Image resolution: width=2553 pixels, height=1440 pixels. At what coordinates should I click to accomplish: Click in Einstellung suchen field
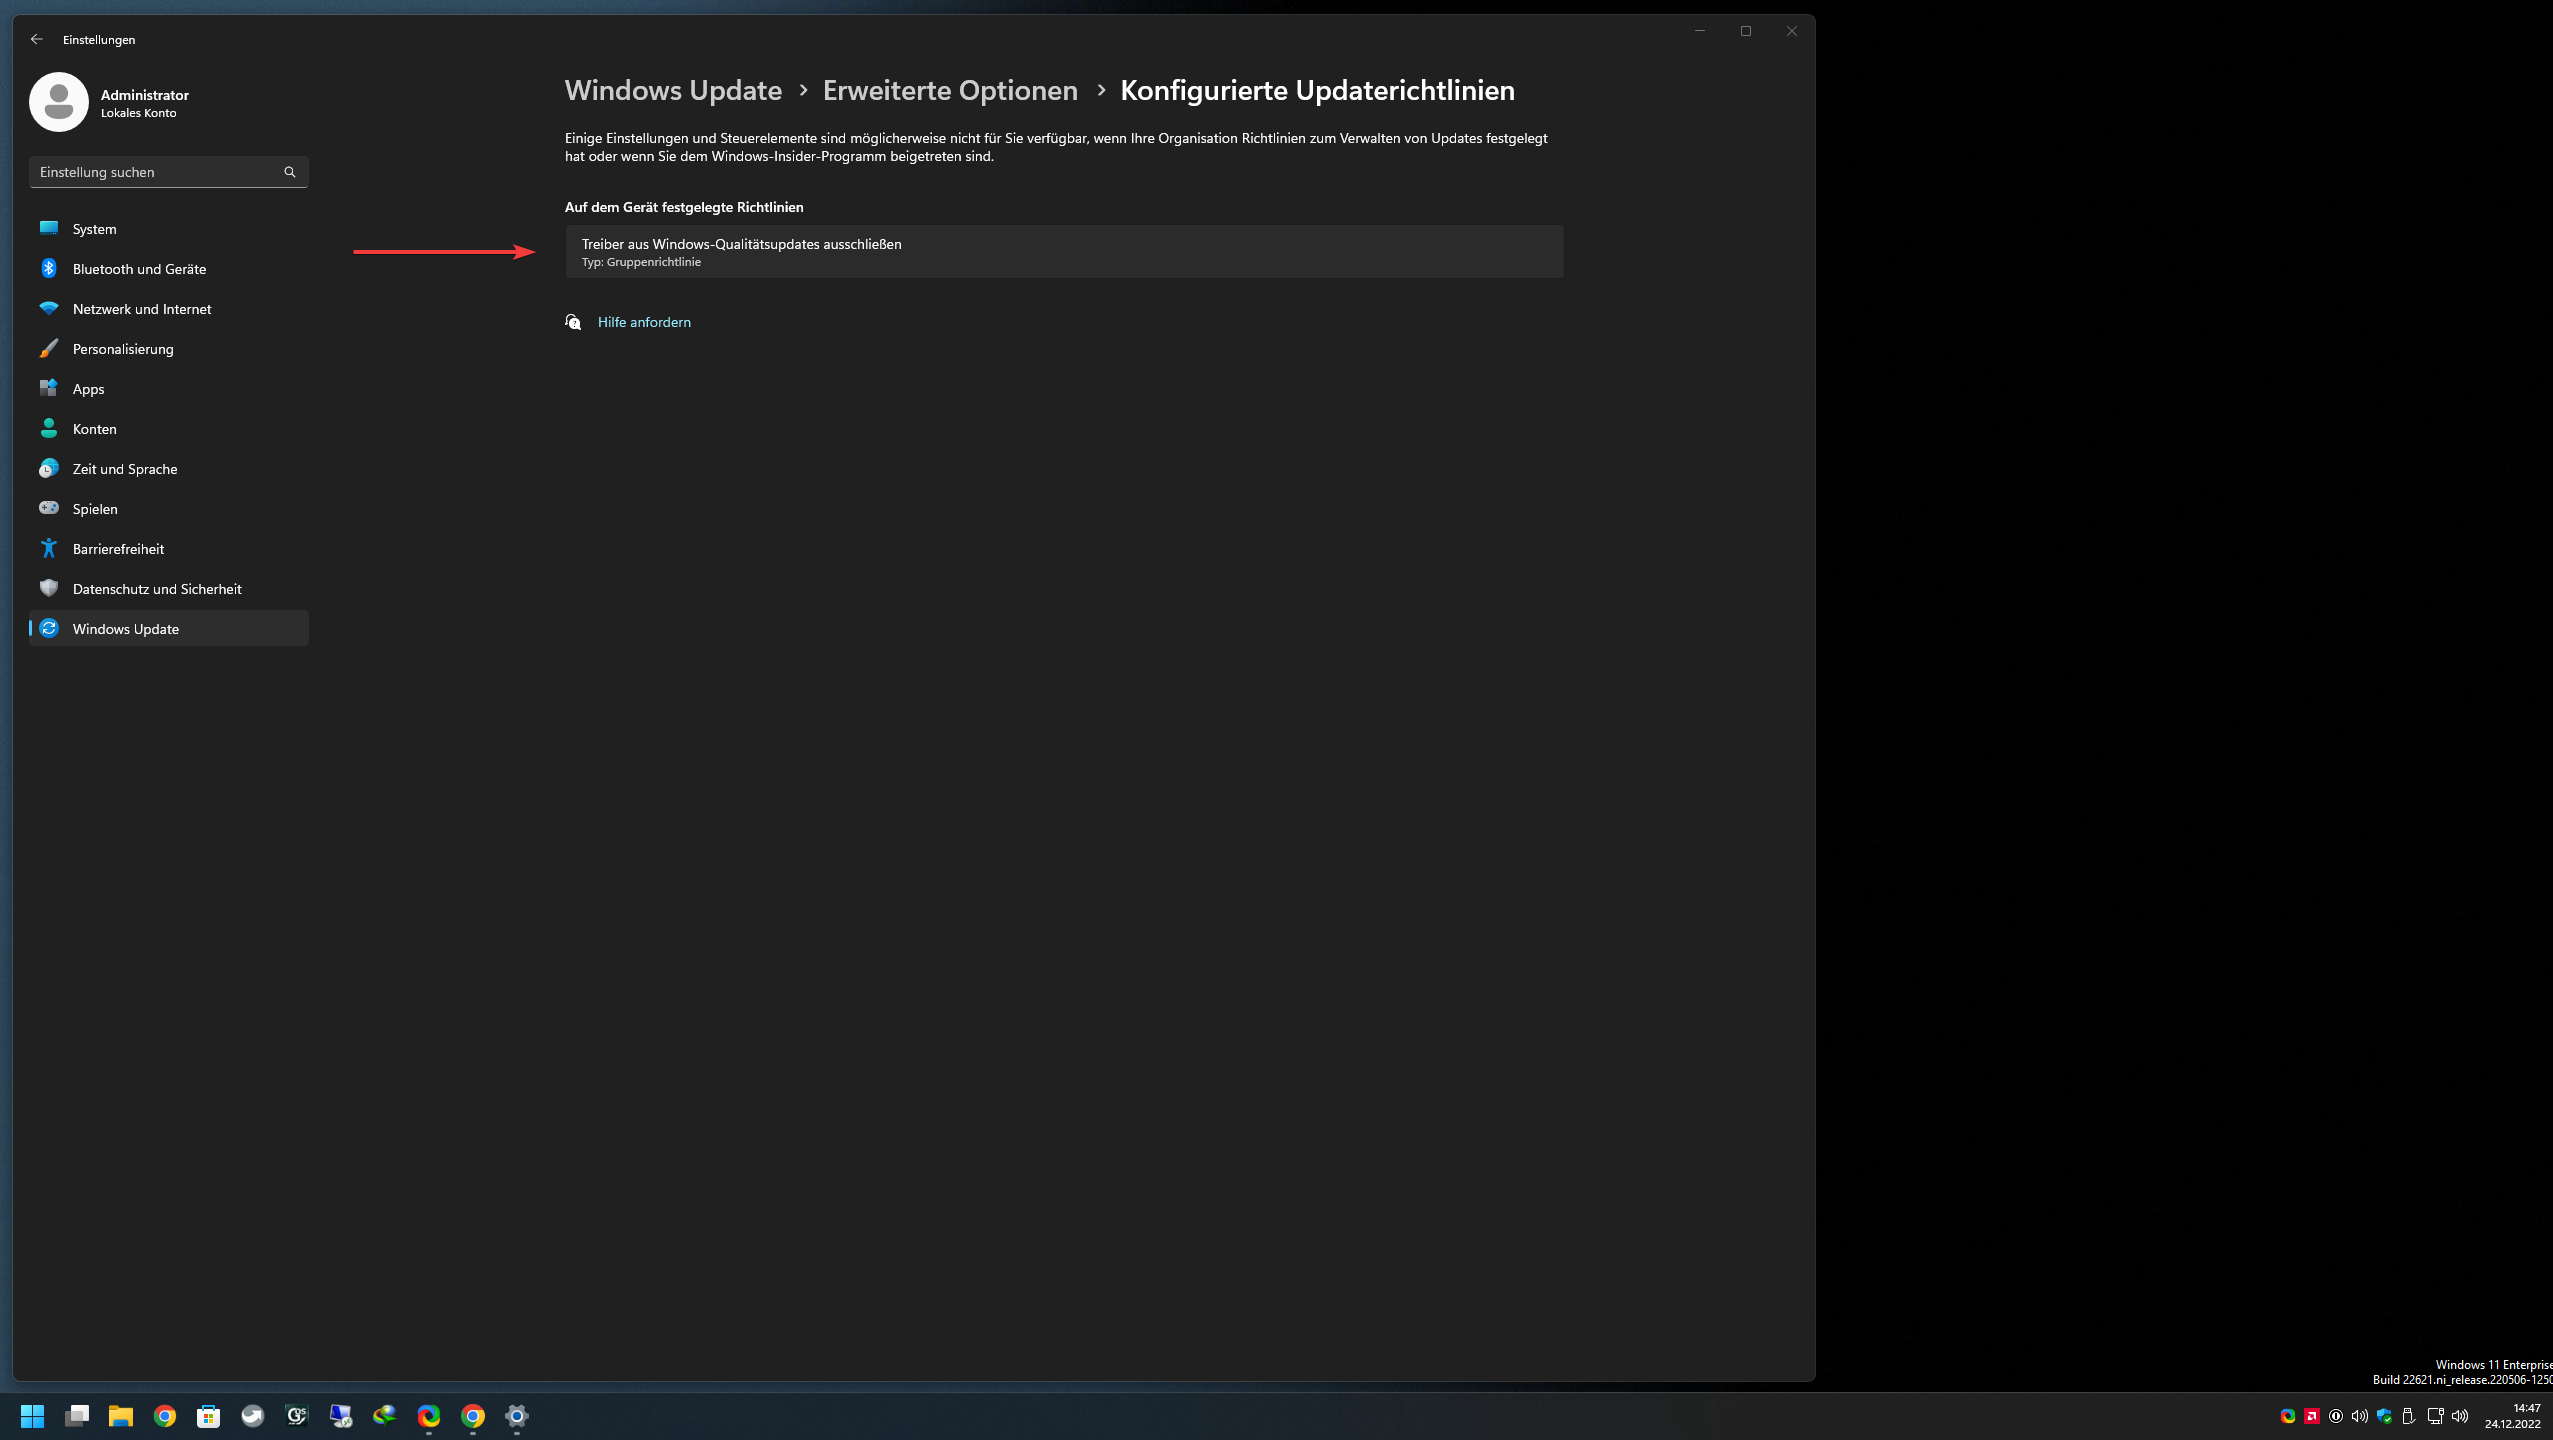pos(155,172)
